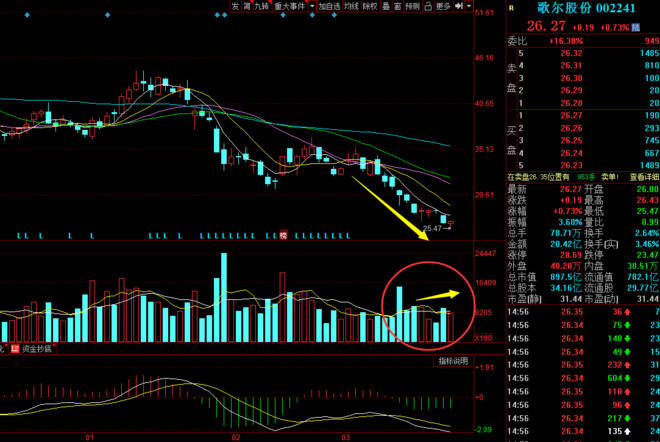The image size is (660, 442).
Task: Click the red icon beside 资金抄底
Action: (x=15, y=349)
